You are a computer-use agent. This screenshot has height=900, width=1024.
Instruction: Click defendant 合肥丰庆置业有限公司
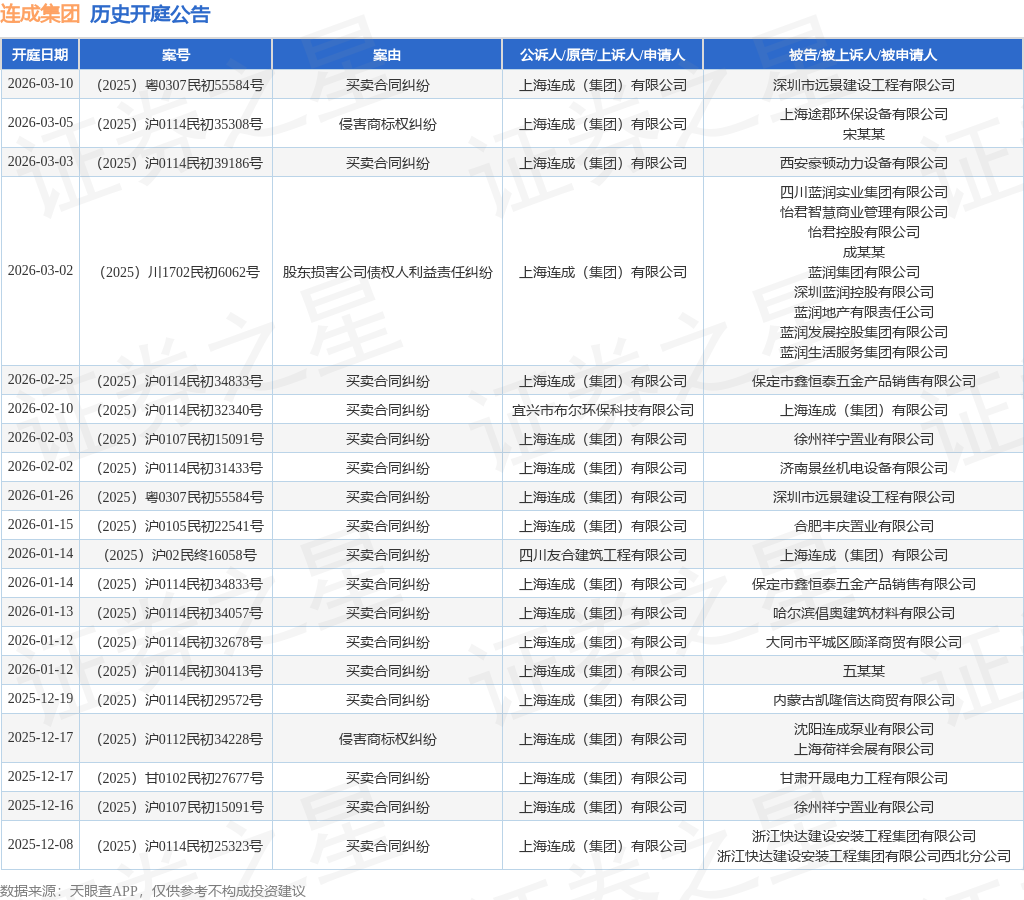863,526
